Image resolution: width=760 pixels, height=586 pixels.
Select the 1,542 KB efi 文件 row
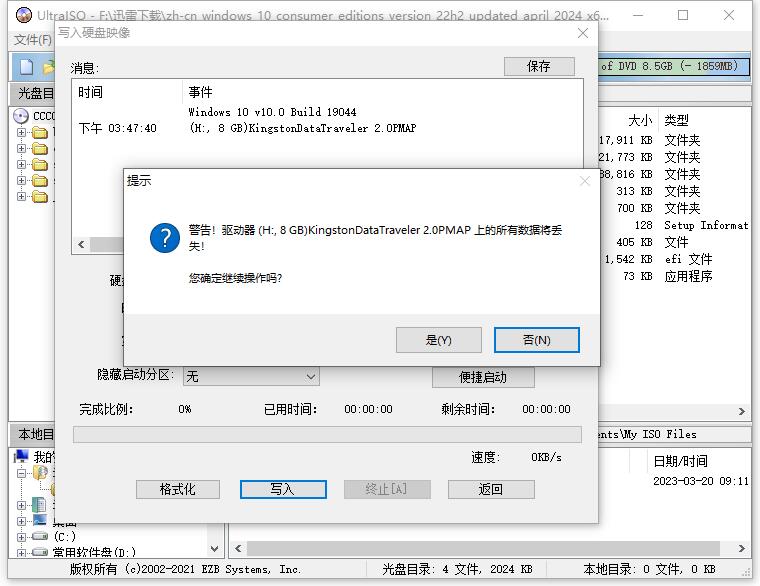[x=674, y=259]
